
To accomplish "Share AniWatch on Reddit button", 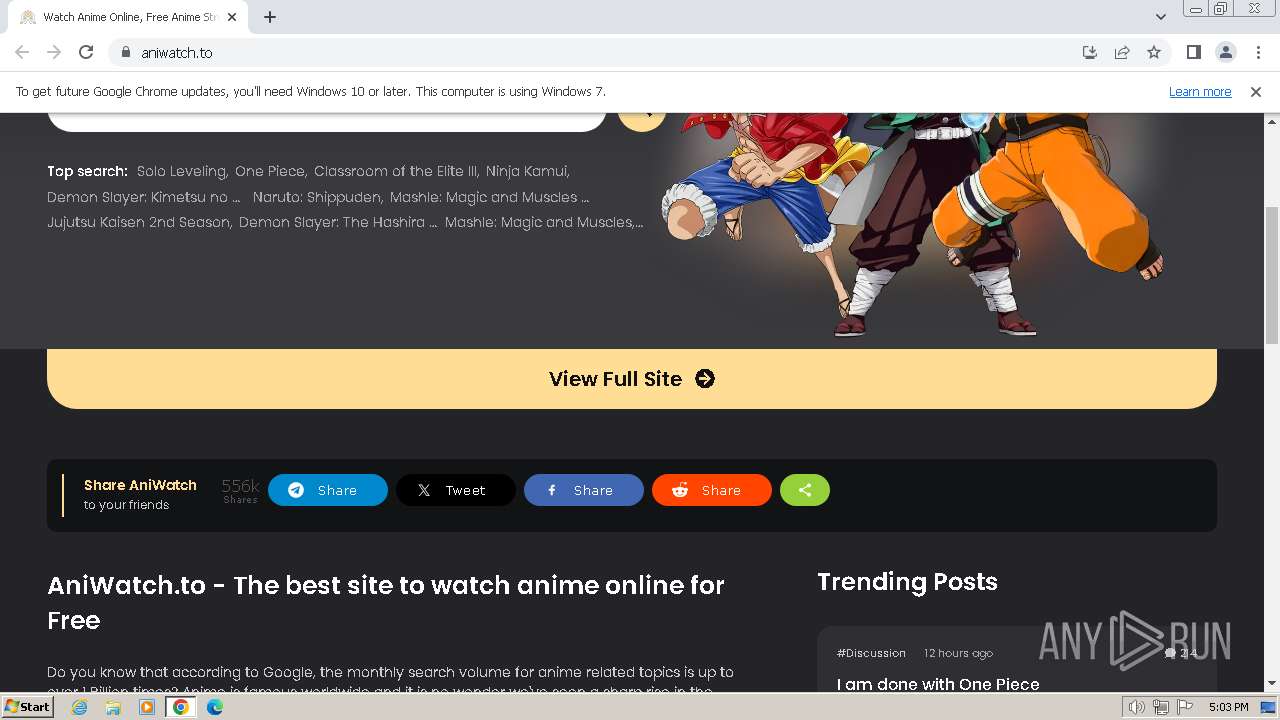I will (x=712, y=490).
